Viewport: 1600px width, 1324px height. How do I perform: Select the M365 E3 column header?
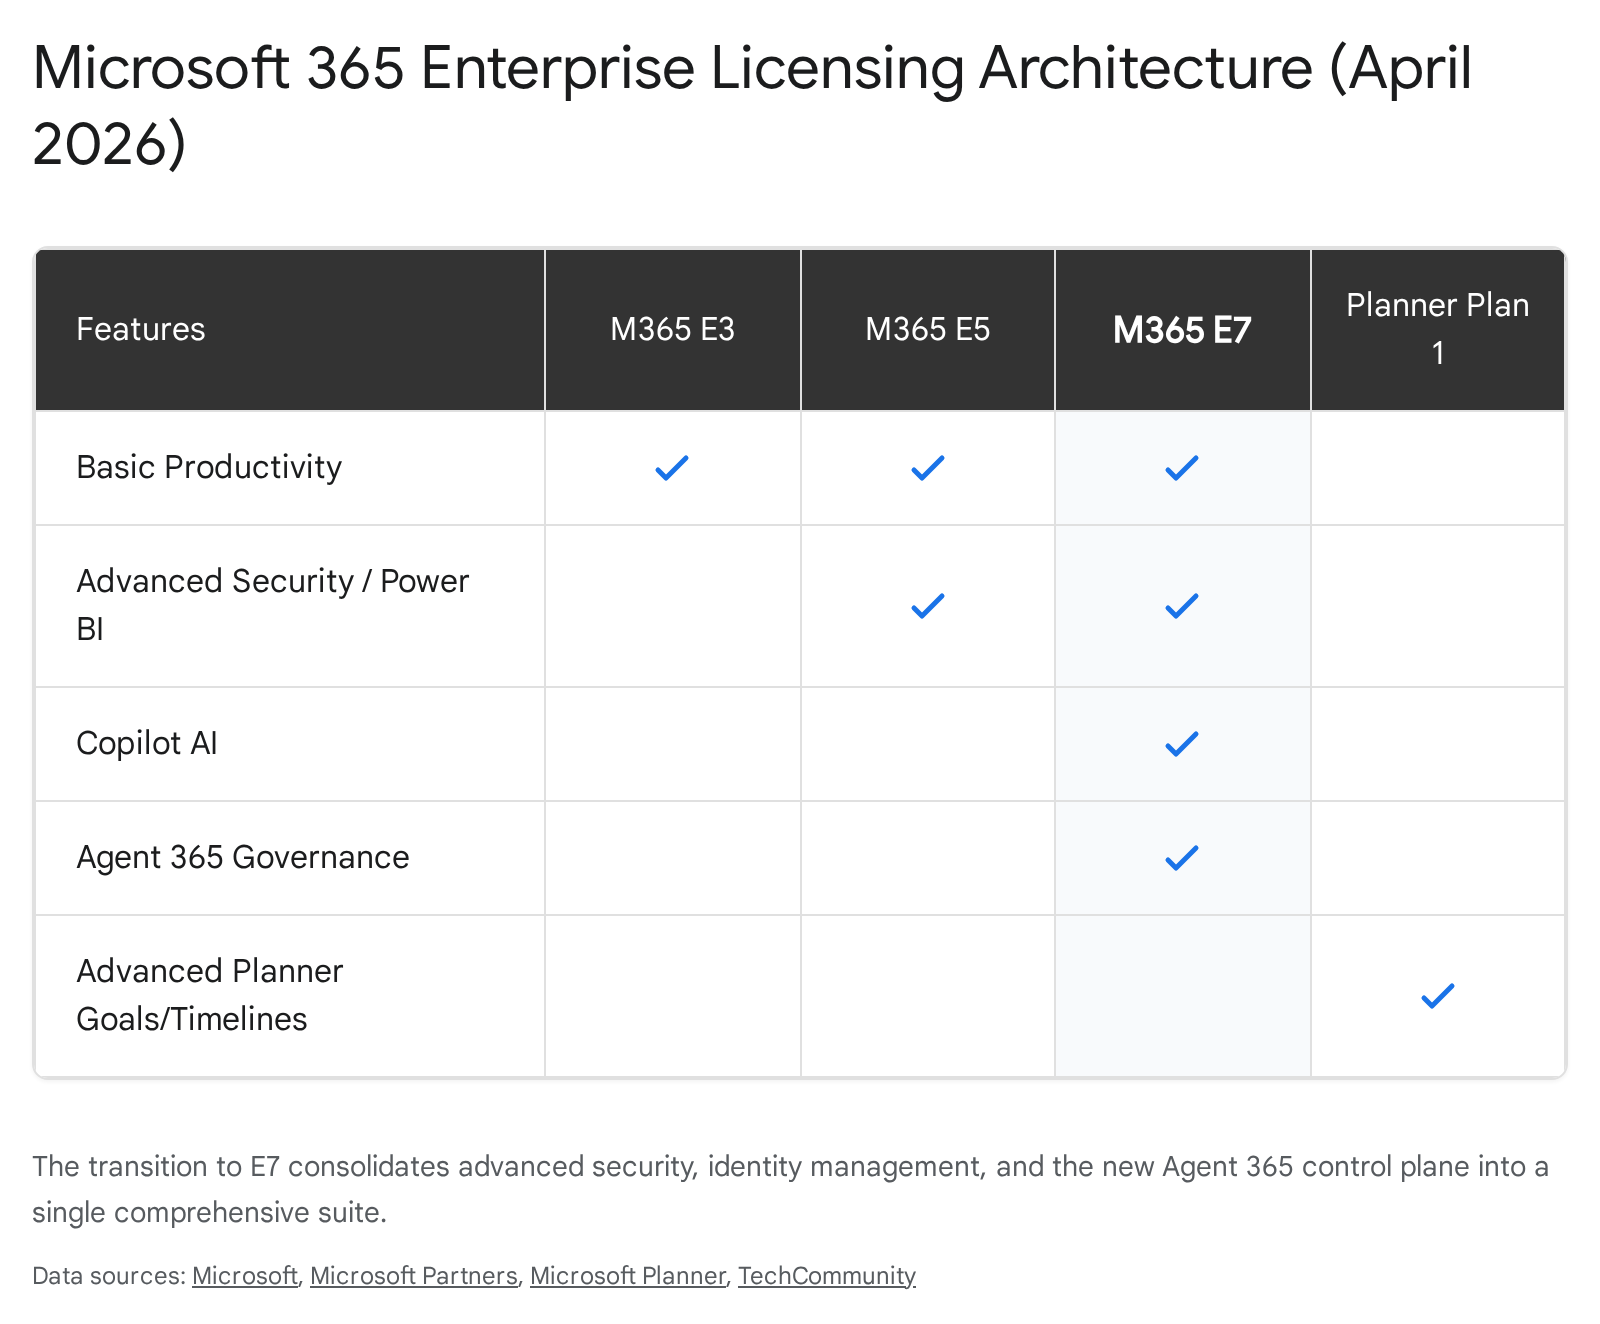pyautogui.click(x=672, y=330)
